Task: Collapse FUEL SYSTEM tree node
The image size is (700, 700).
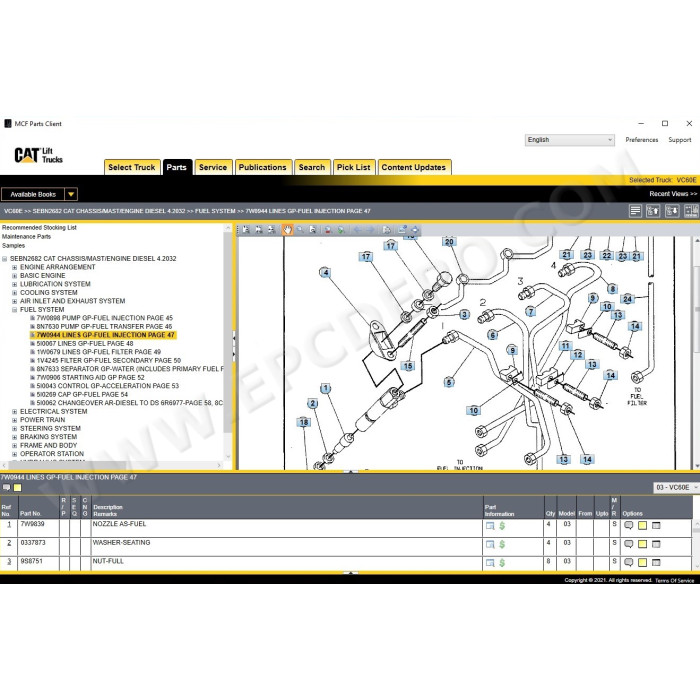Action: 14,310
